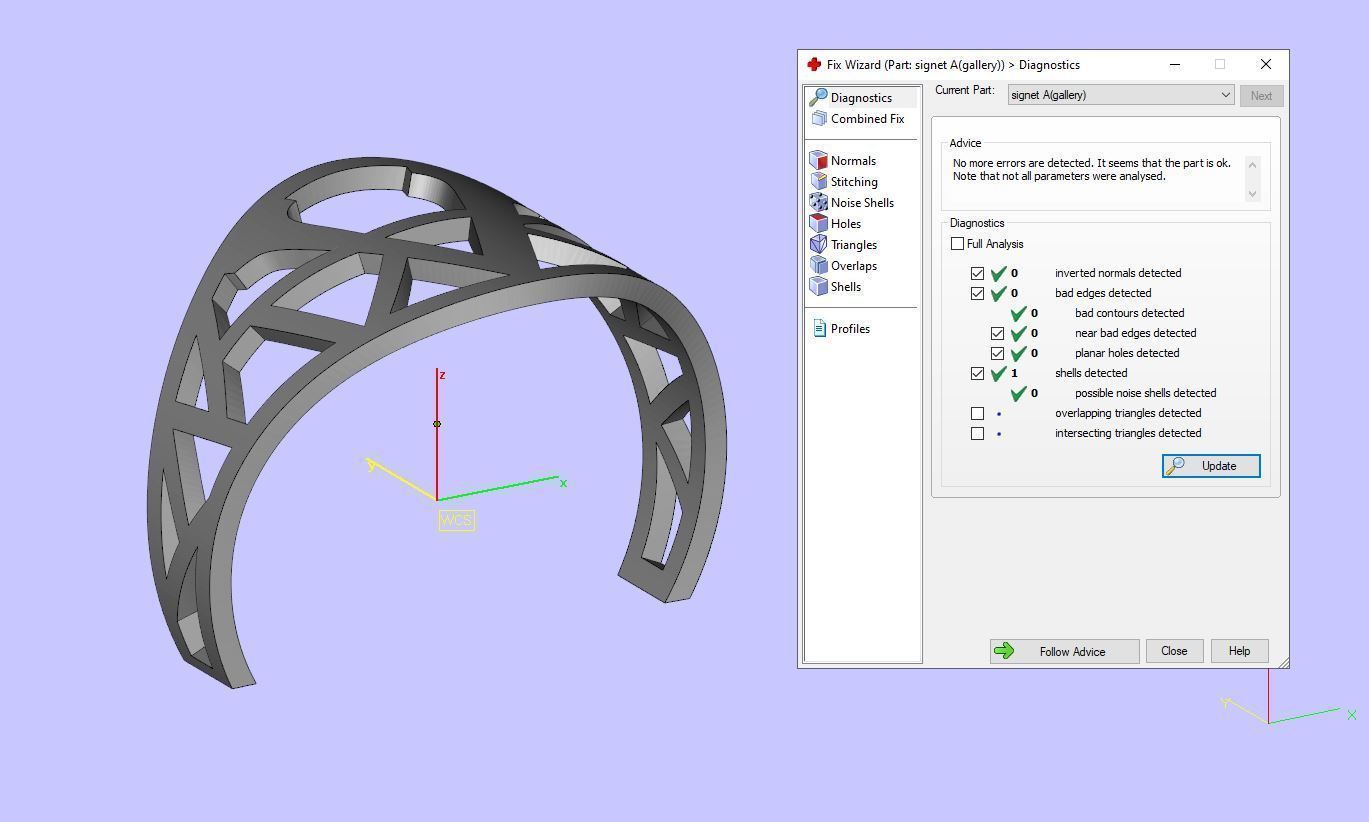
Task: Click the Normals cube icon
Action: tap(818, 160)
